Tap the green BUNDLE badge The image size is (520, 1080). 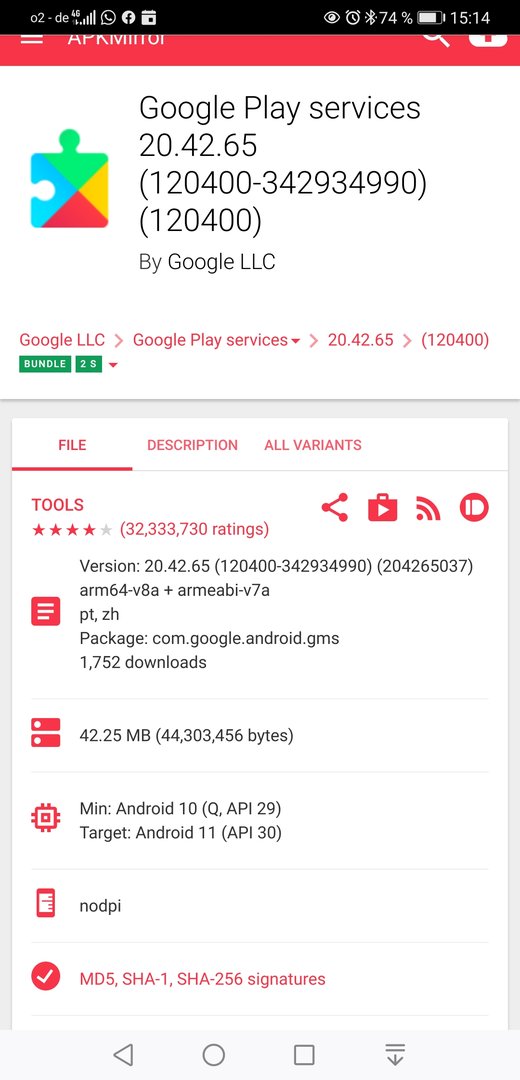pyautogui.click(x=45, y=364)
